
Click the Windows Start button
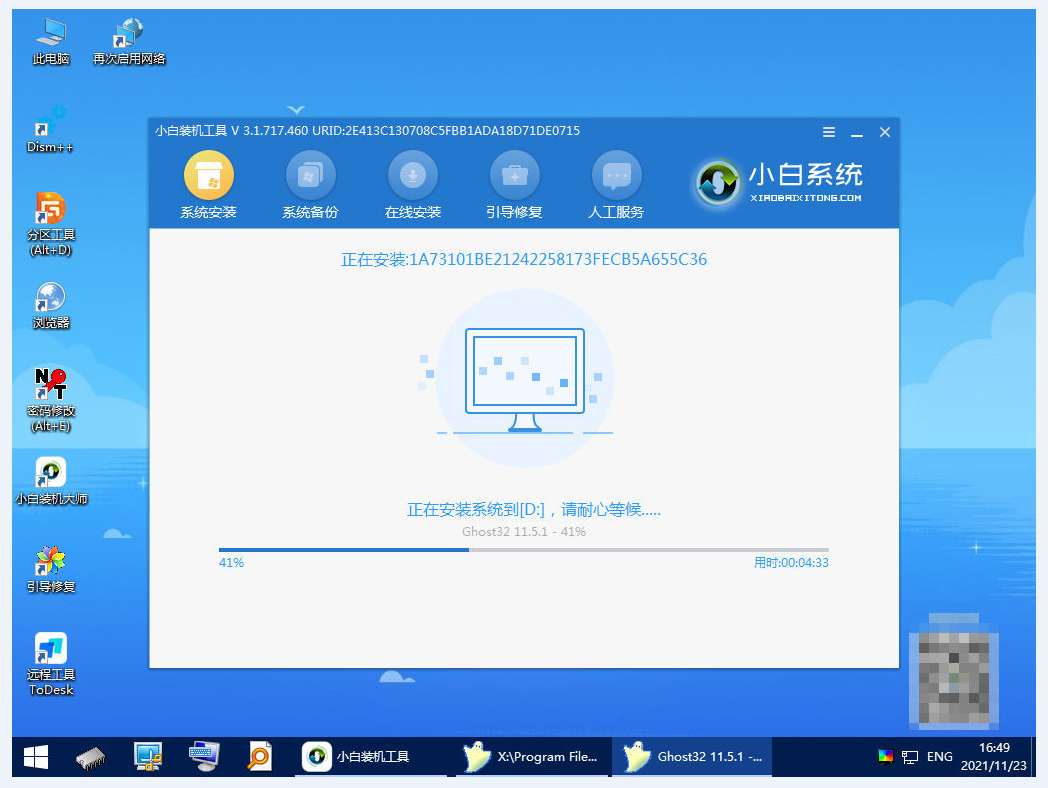point(36,756)
